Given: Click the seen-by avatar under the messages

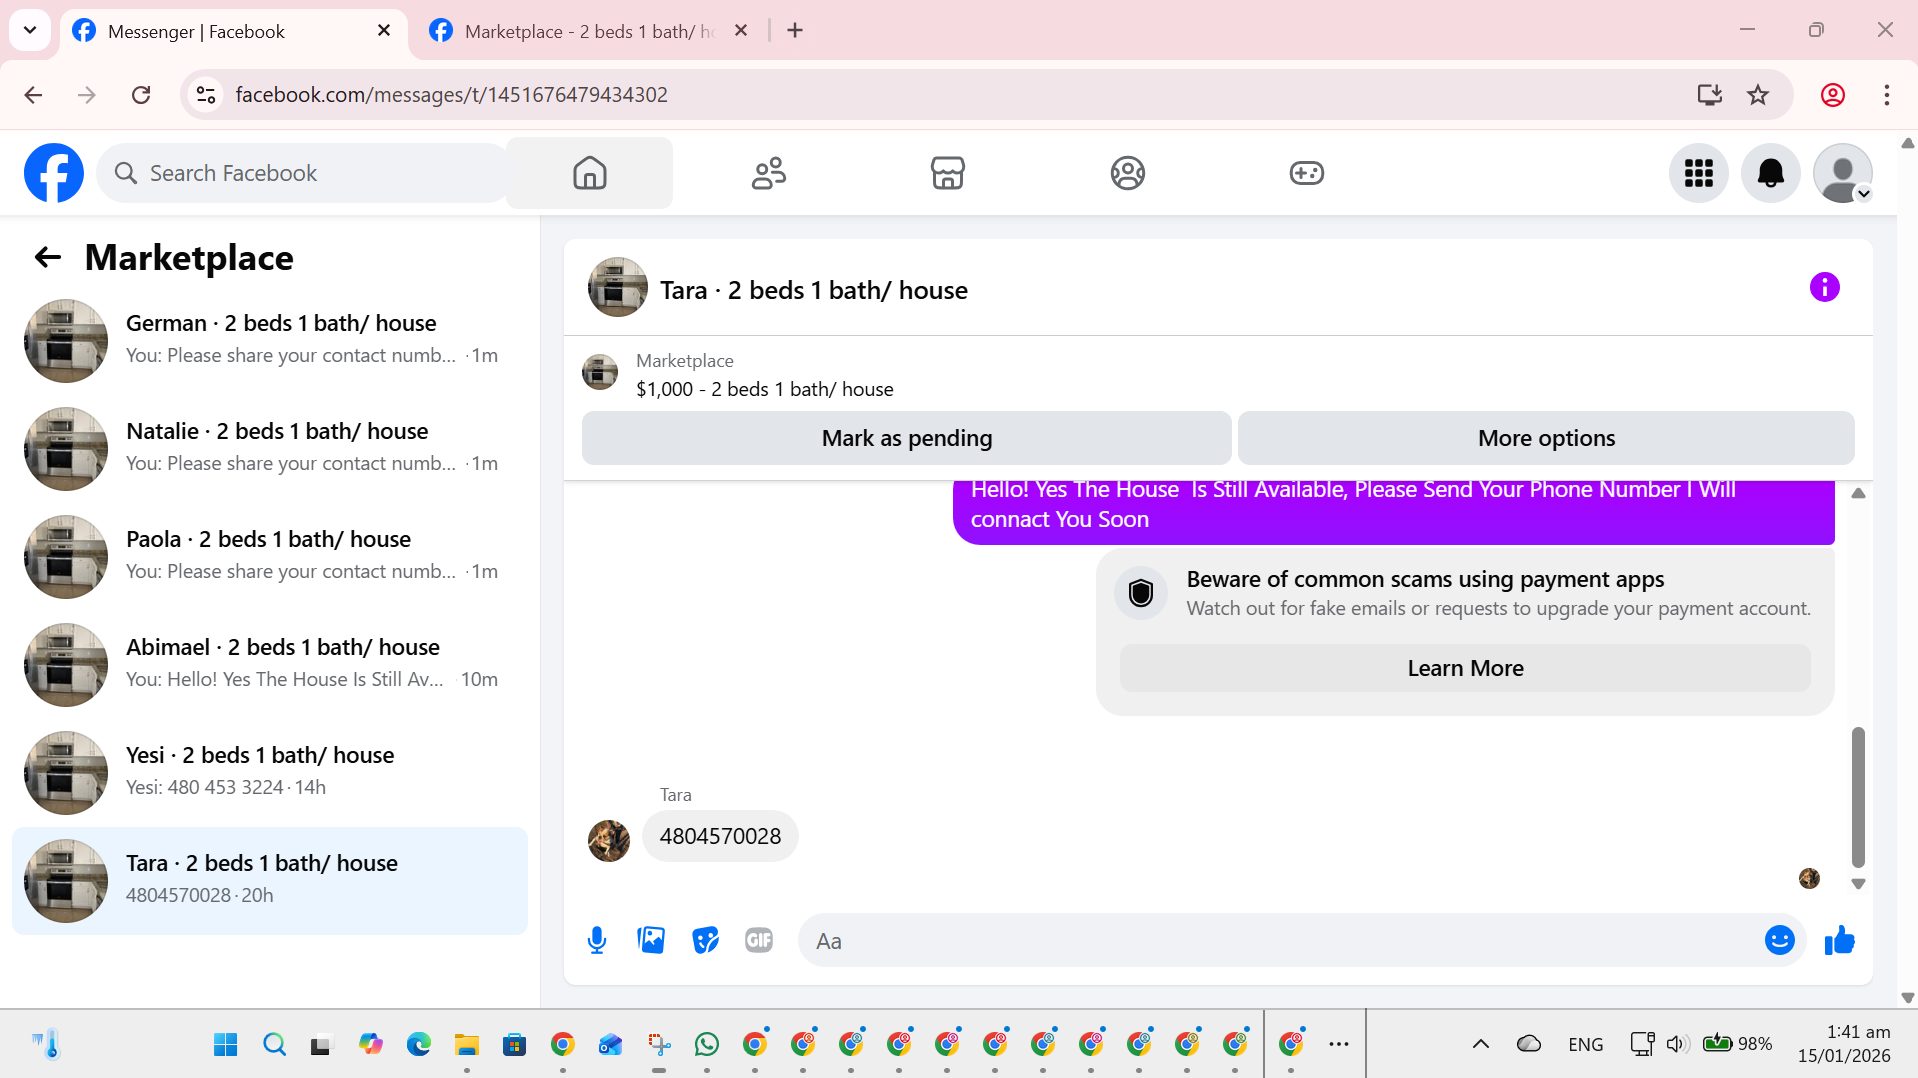Looking at the screenshot, I should (1809, 879).
